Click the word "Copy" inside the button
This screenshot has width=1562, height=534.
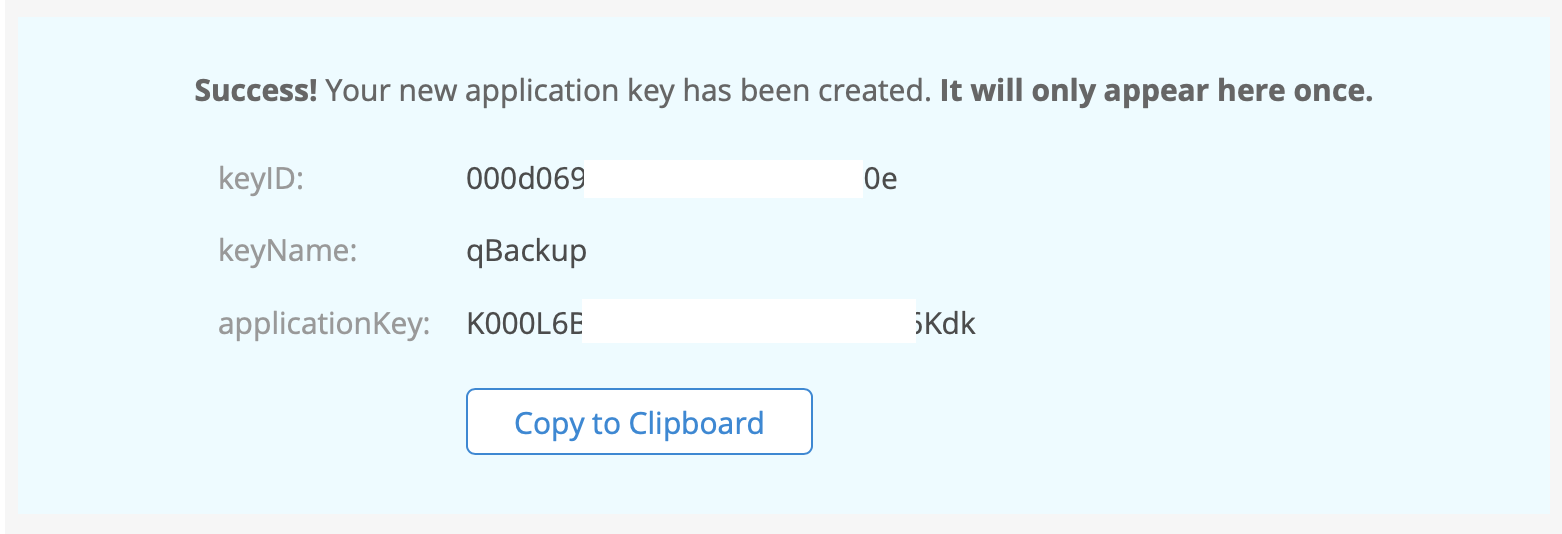[549, 424]
